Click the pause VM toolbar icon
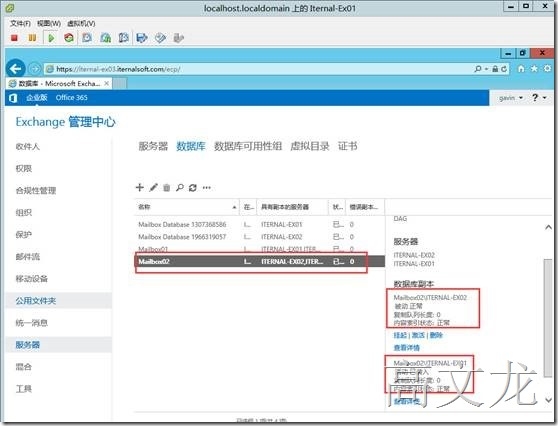Viewport: 558px width, 426px height. click(x=32, y=38)
